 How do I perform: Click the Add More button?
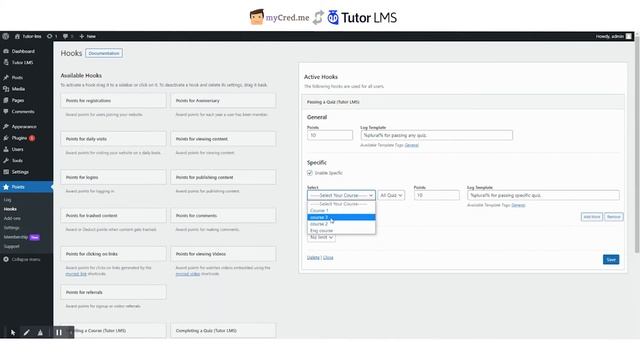(x=591, y=217)
